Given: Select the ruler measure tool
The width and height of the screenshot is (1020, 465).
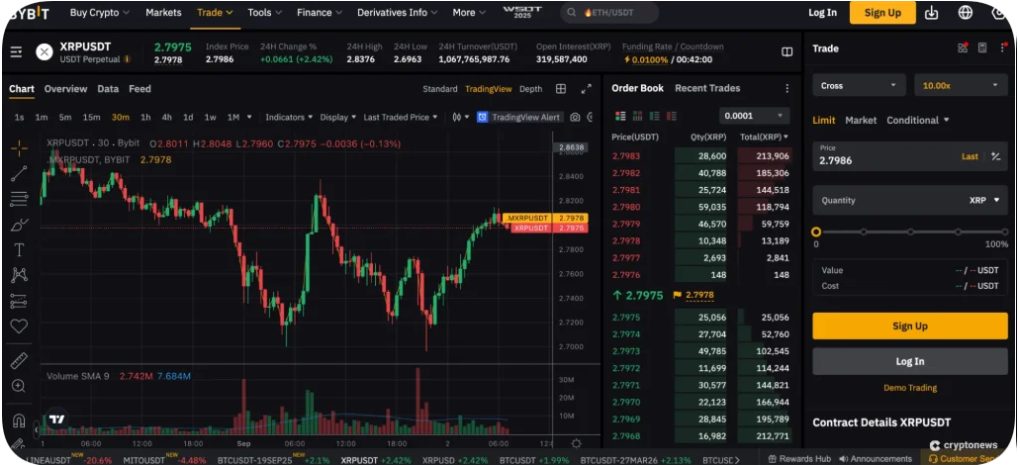Looking at the screenshot, I should pos(19,361).
